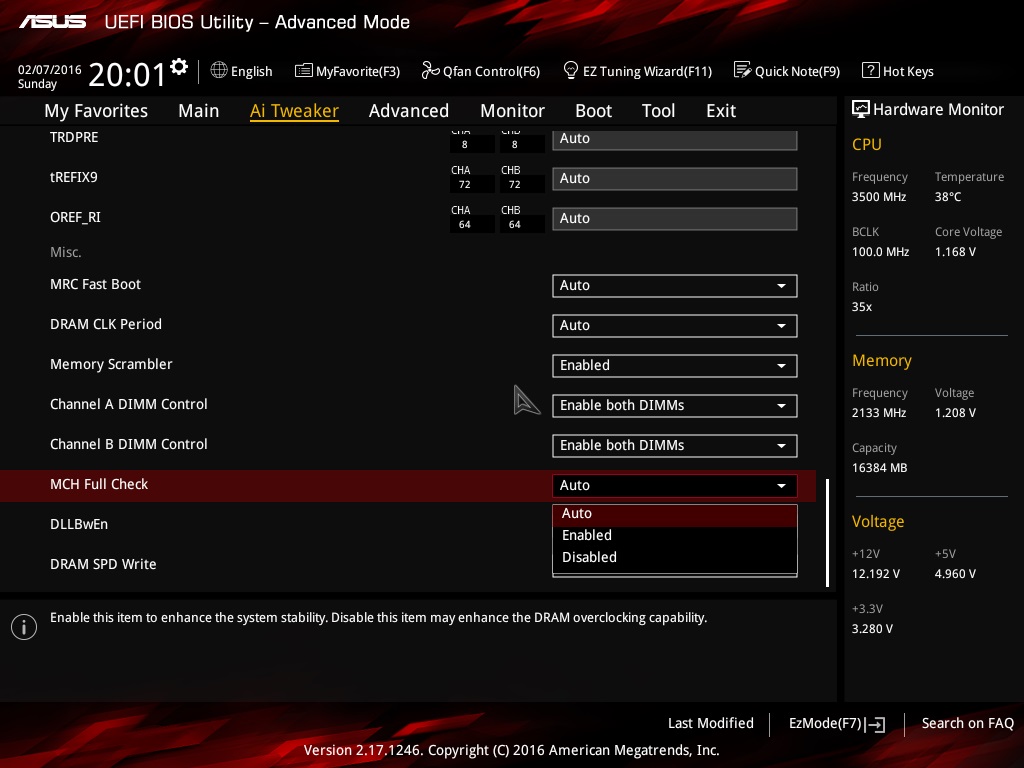
Task: Collapse the MCH Full Check dropdown
Action: point(675,485)
